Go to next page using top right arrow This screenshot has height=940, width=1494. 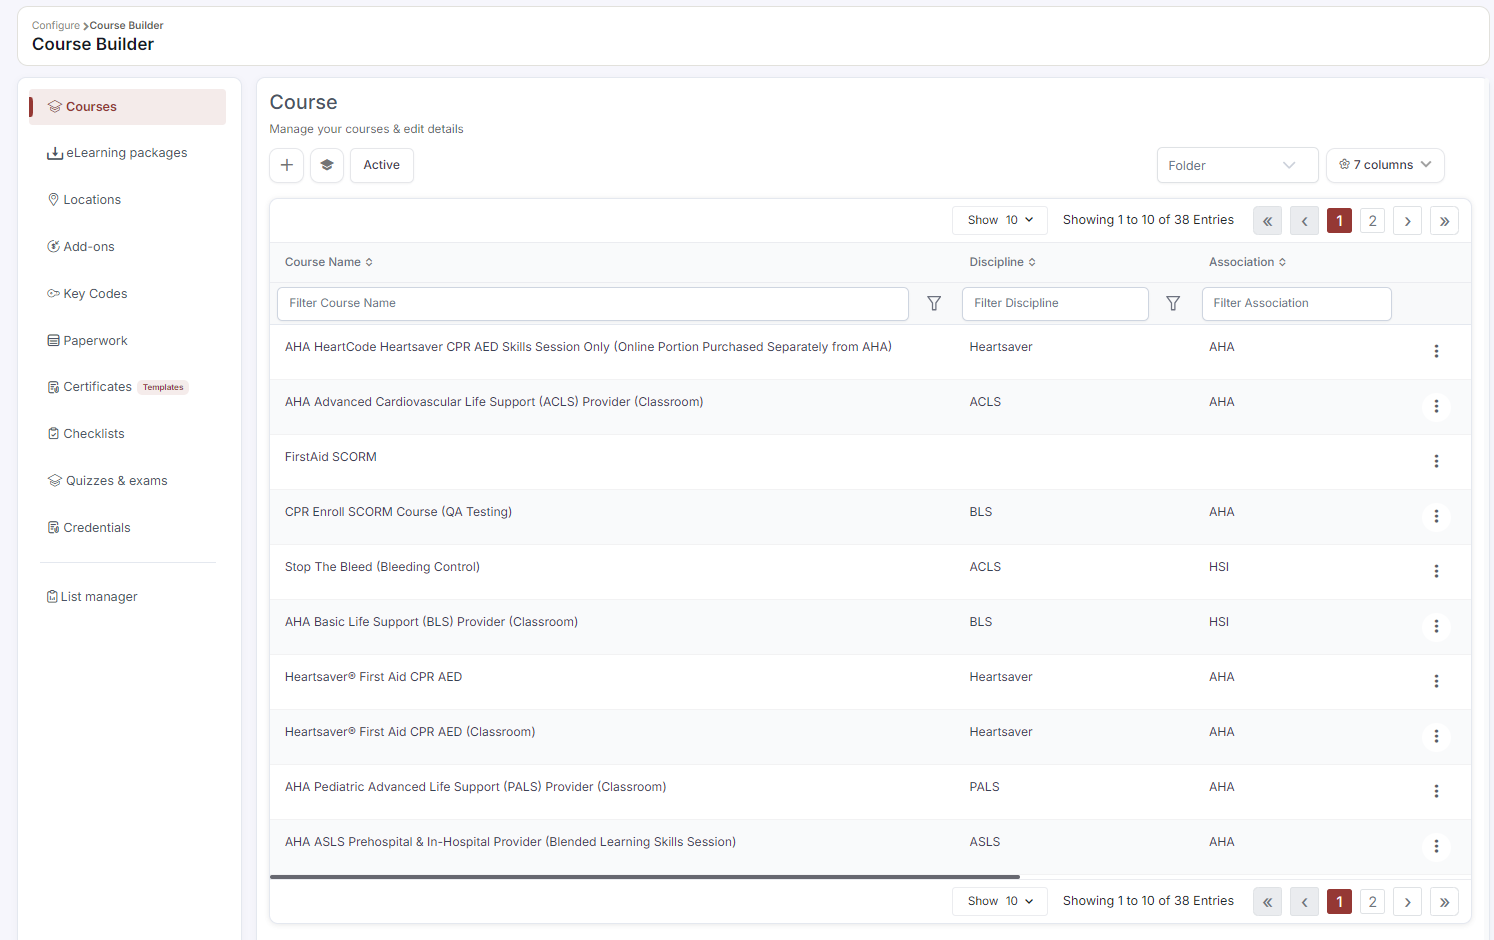[x=1408, y=221]
